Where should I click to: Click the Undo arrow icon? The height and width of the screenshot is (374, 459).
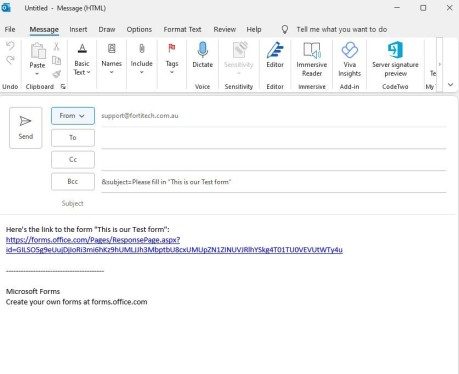(x=10, y=46)
